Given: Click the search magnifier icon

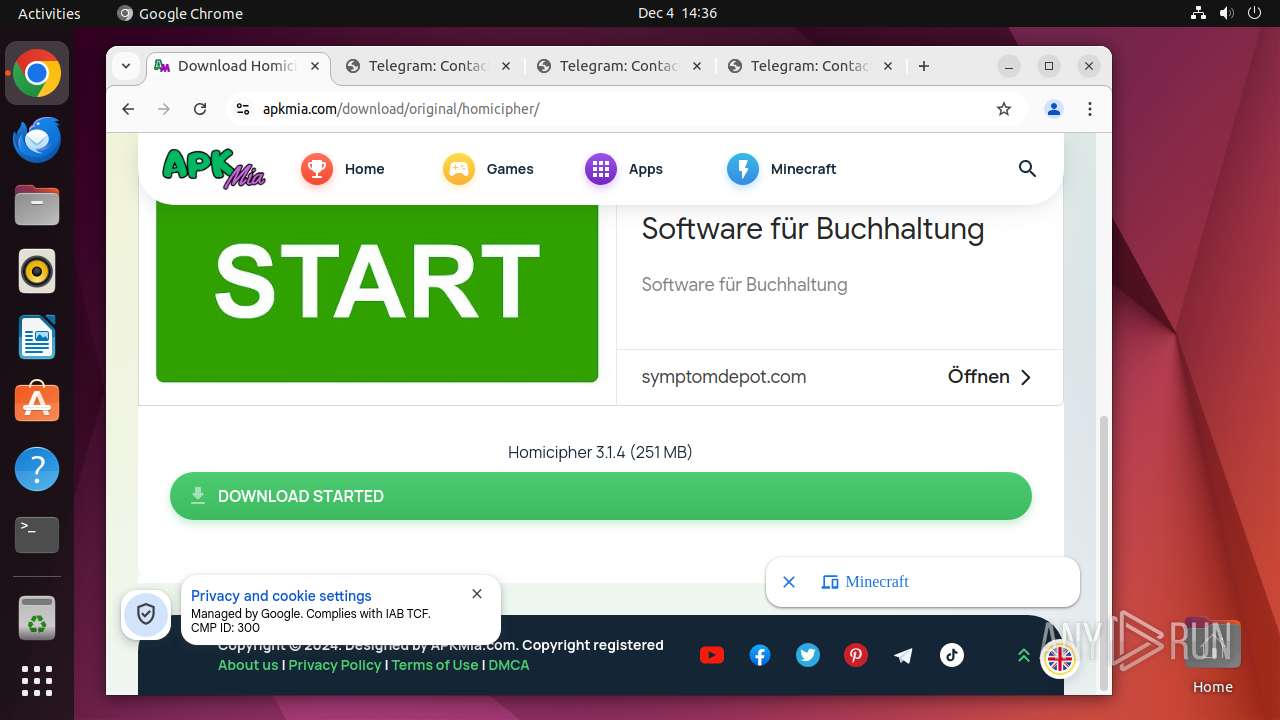Looking at the screenshot, I should click(1027, 169).
